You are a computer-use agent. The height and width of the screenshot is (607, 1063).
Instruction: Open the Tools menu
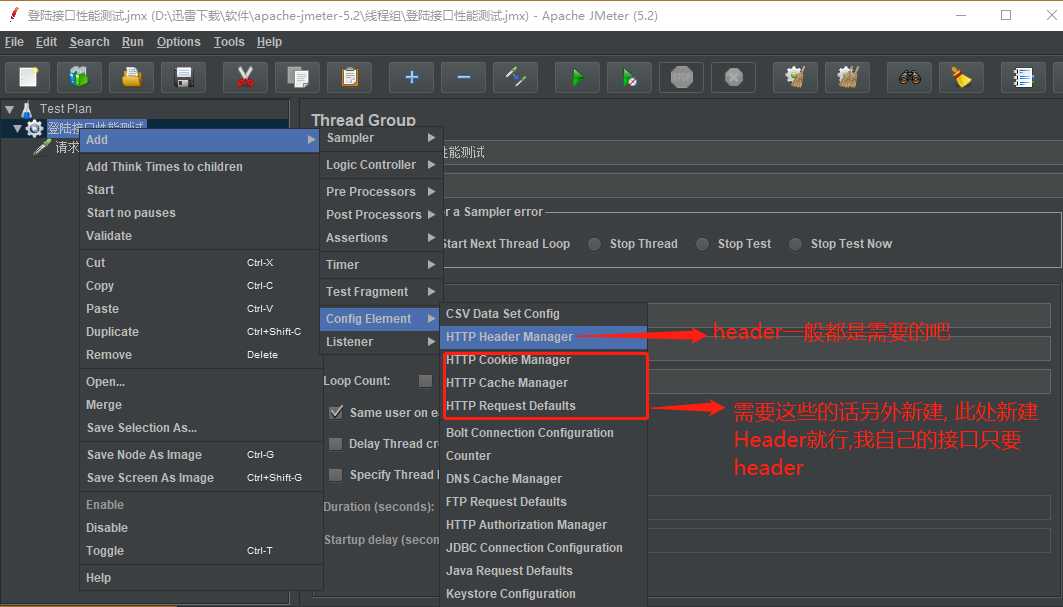[229, 42]
